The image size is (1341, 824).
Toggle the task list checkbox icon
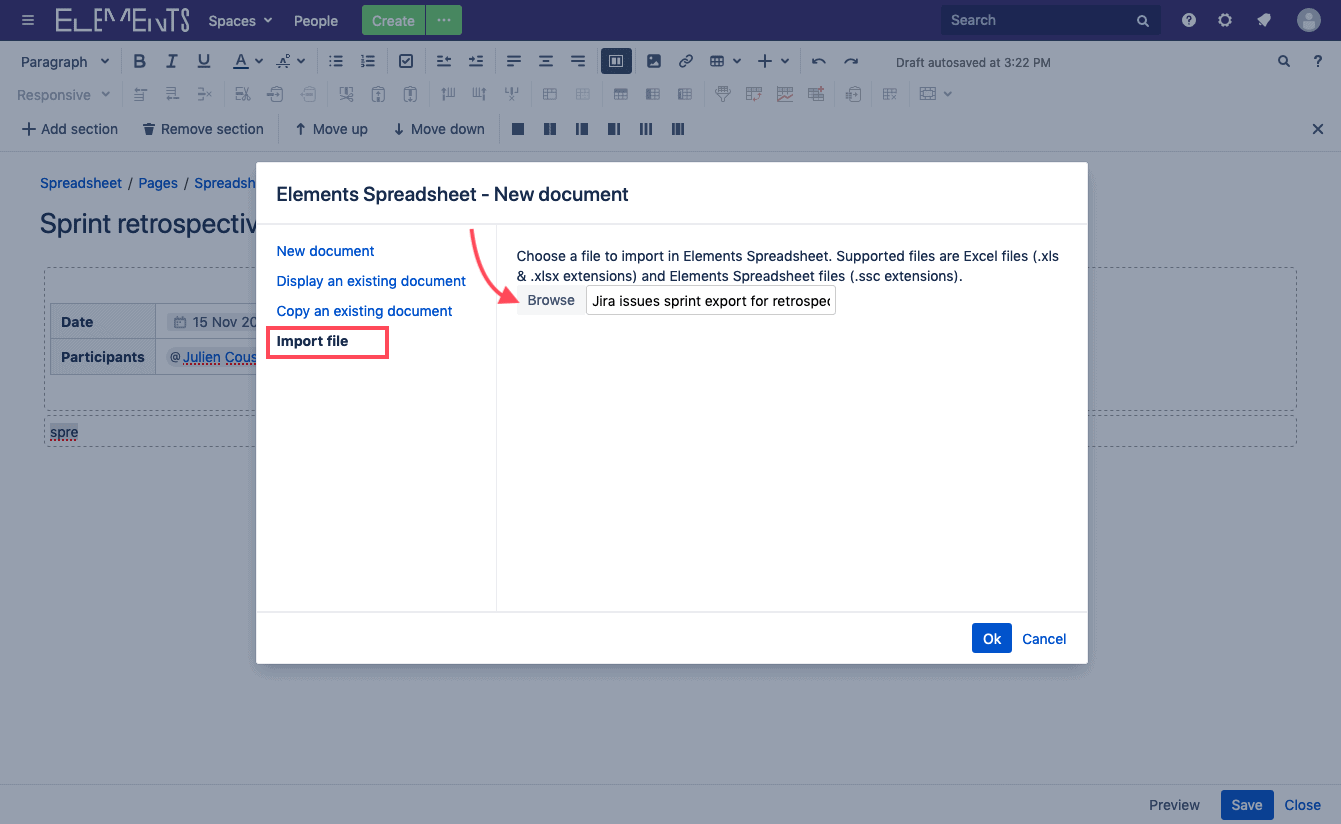coord(406,61)
